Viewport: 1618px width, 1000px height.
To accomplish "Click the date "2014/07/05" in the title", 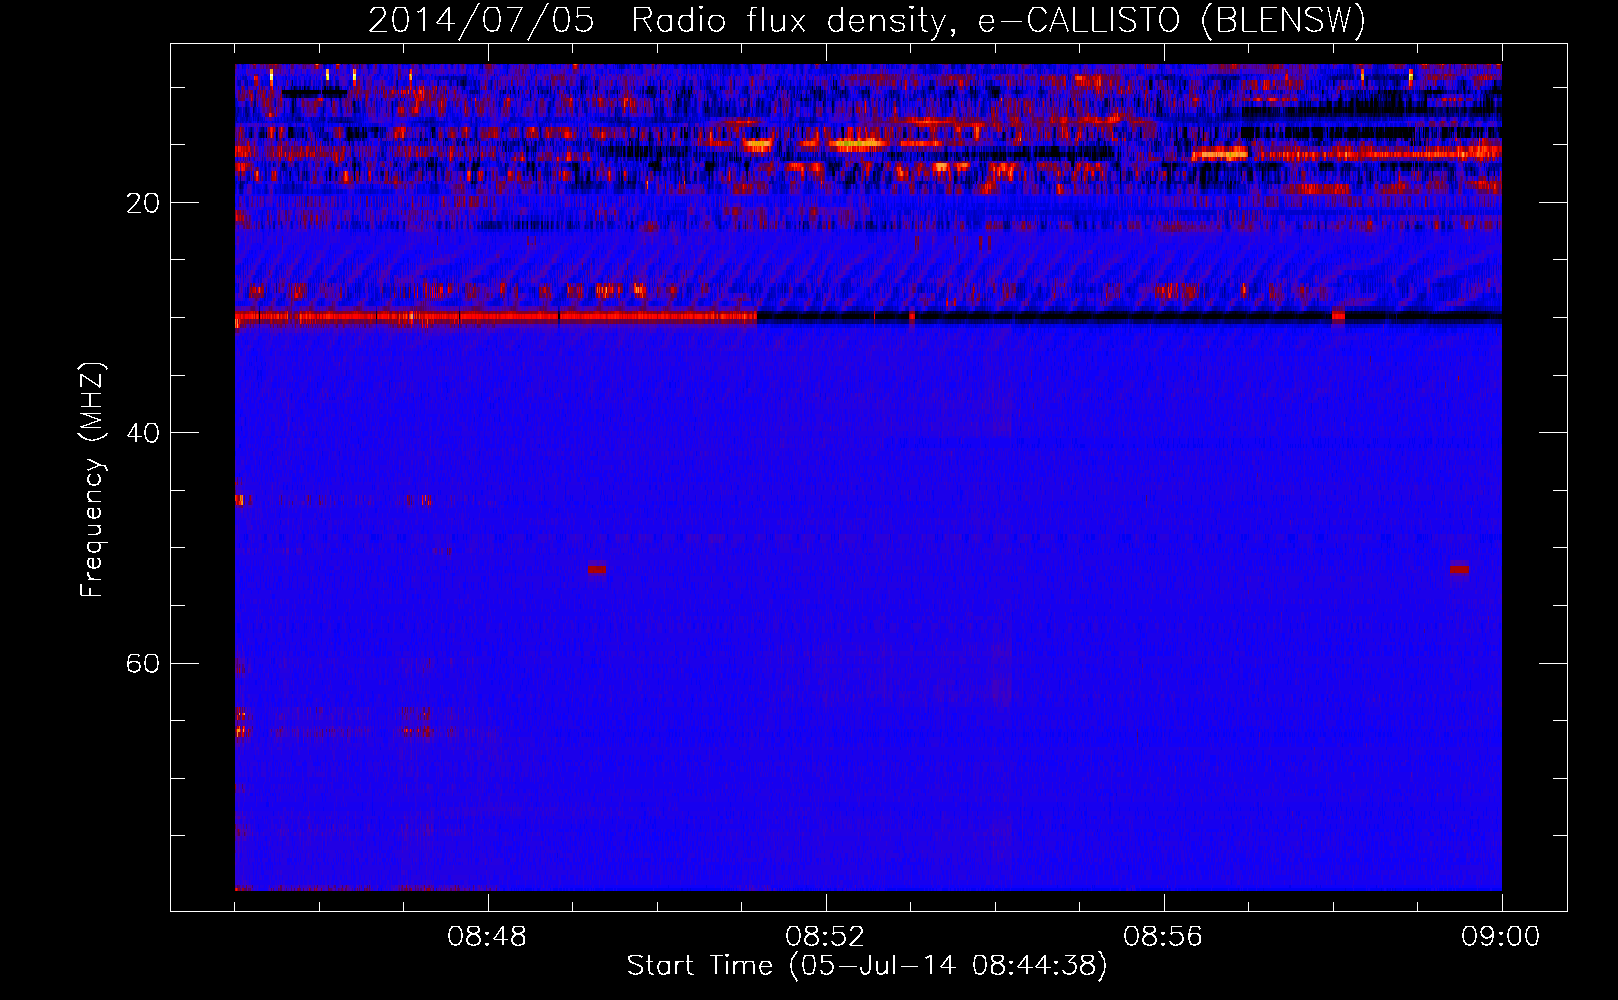I will (481, 21).
